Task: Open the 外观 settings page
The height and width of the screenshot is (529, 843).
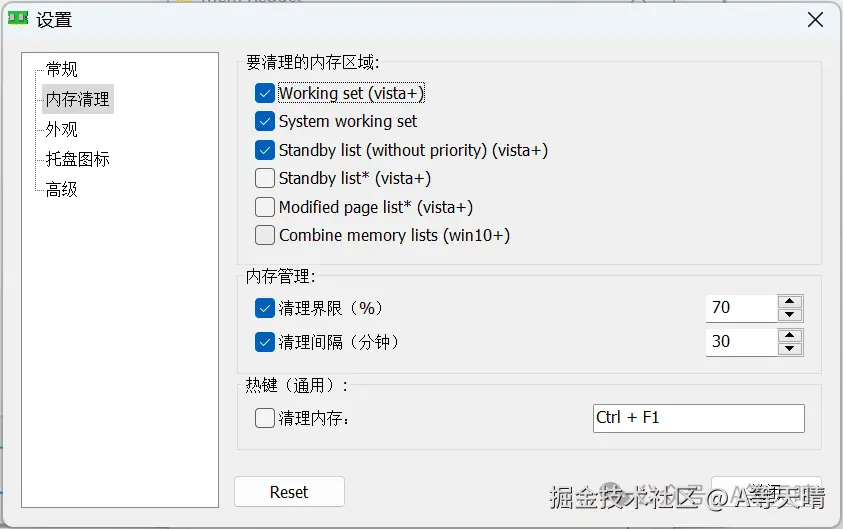Action: 62,129
